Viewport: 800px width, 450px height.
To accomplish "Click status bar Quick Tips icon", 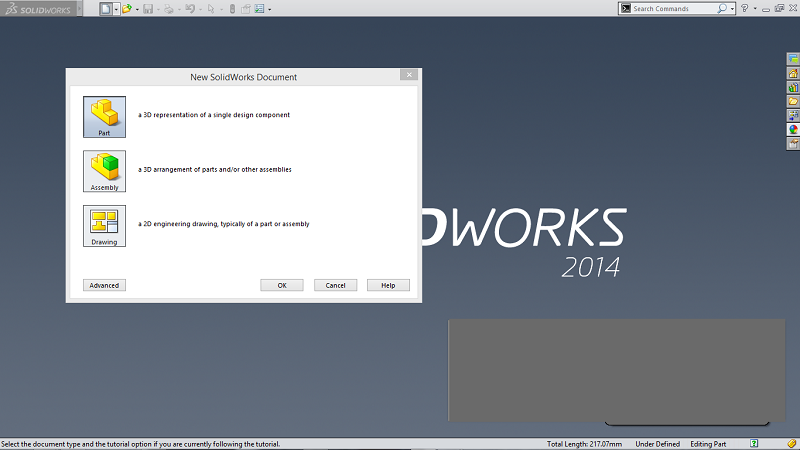I will coord(754,443).
